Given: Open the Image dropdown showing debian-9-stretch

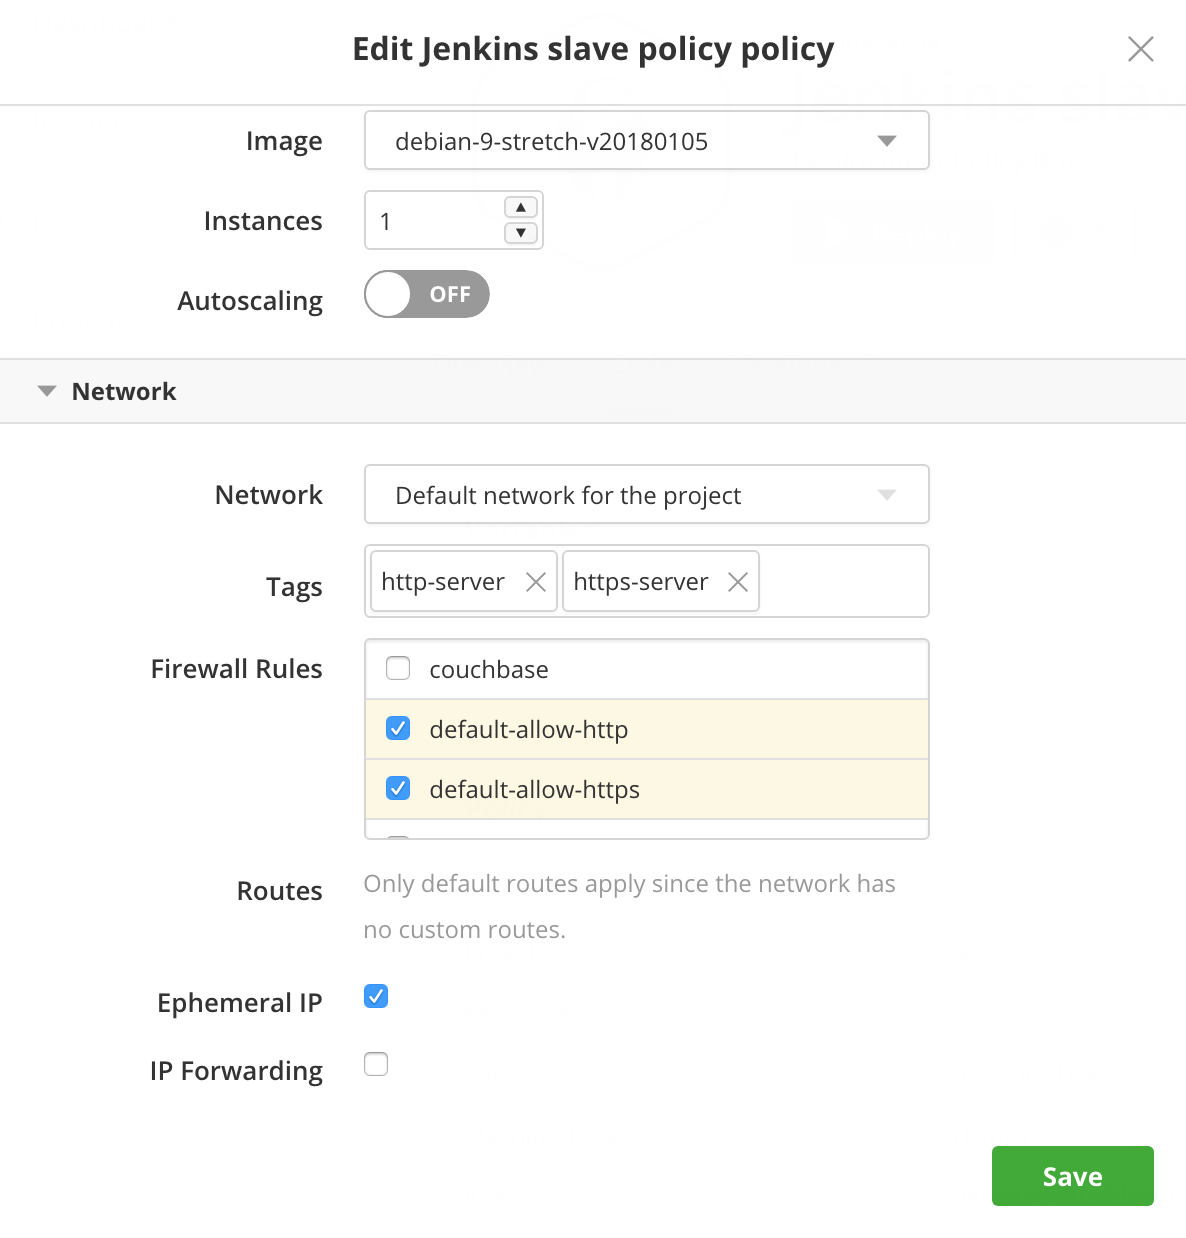Looking at the screenshot, I should [x=647, y=141].
